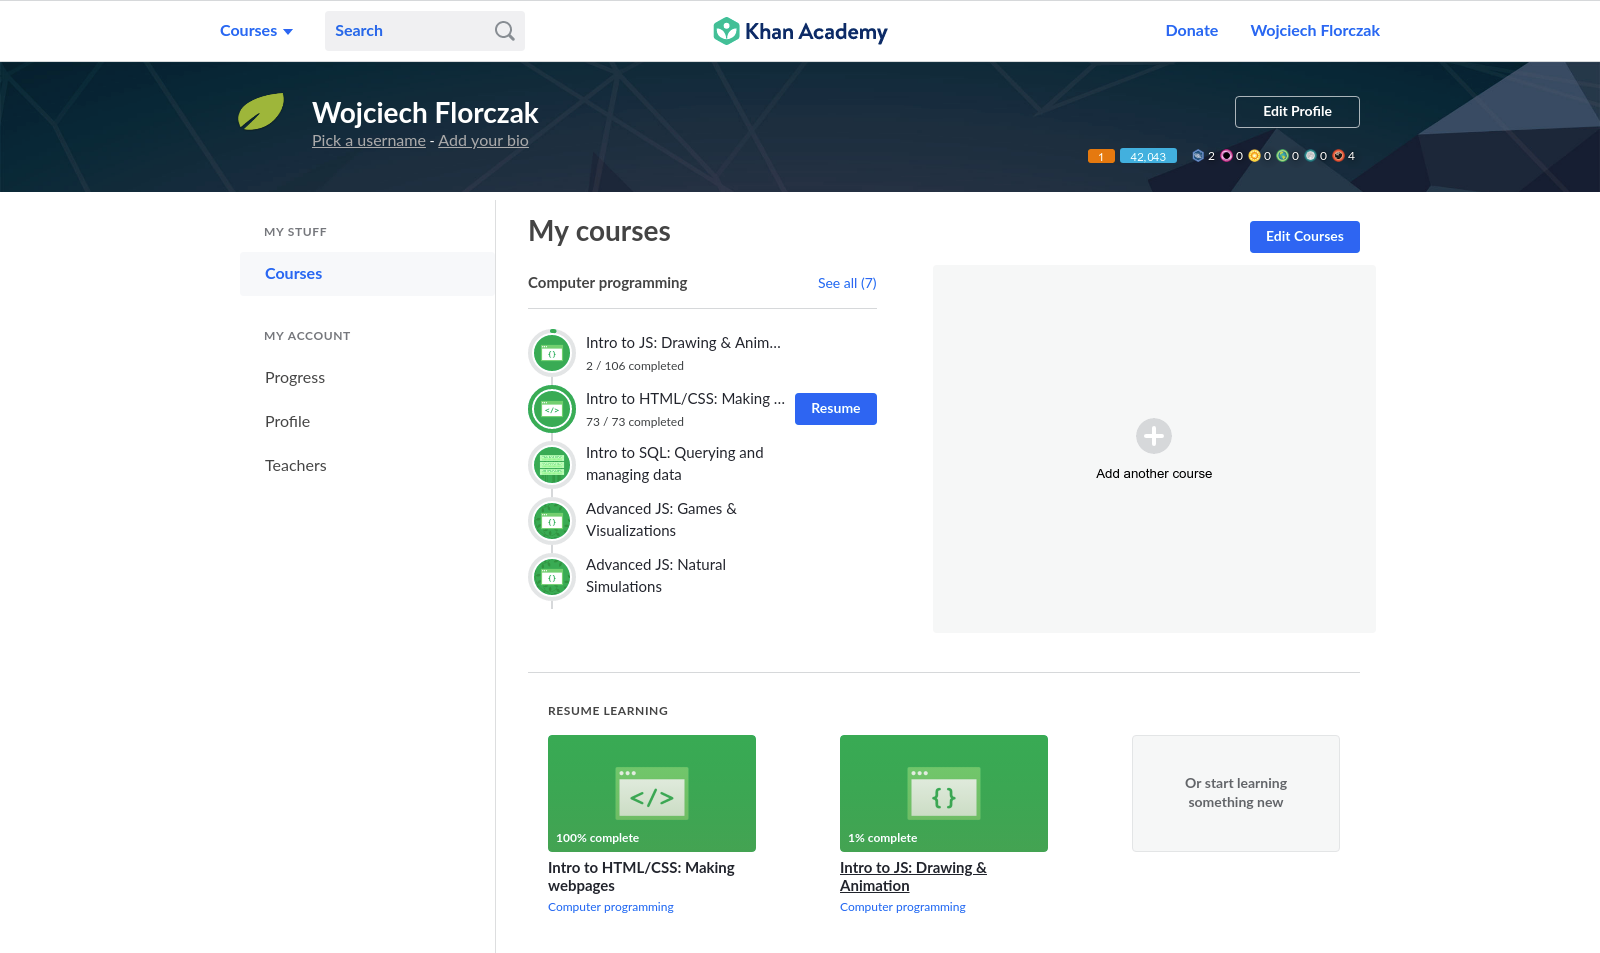The width and height of the screenshot is (1600, 953).
Task: Open Intro to JS: Drawing & Anim... course
Action: (x=683, y=343)
